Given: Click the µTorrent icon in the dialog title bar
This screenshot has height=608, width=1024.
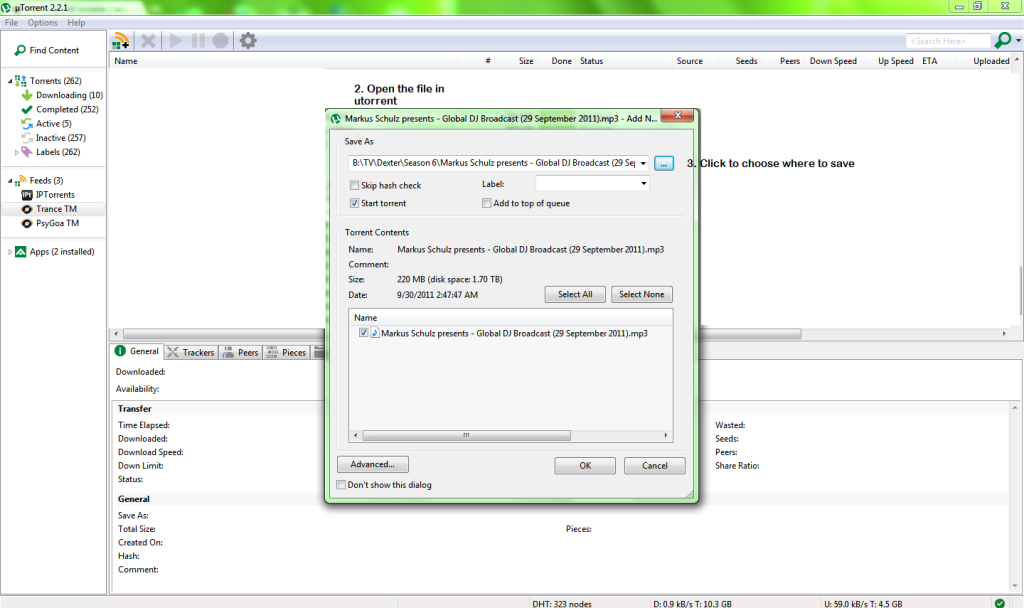Looking at the screenshot, I should (336, 119).
